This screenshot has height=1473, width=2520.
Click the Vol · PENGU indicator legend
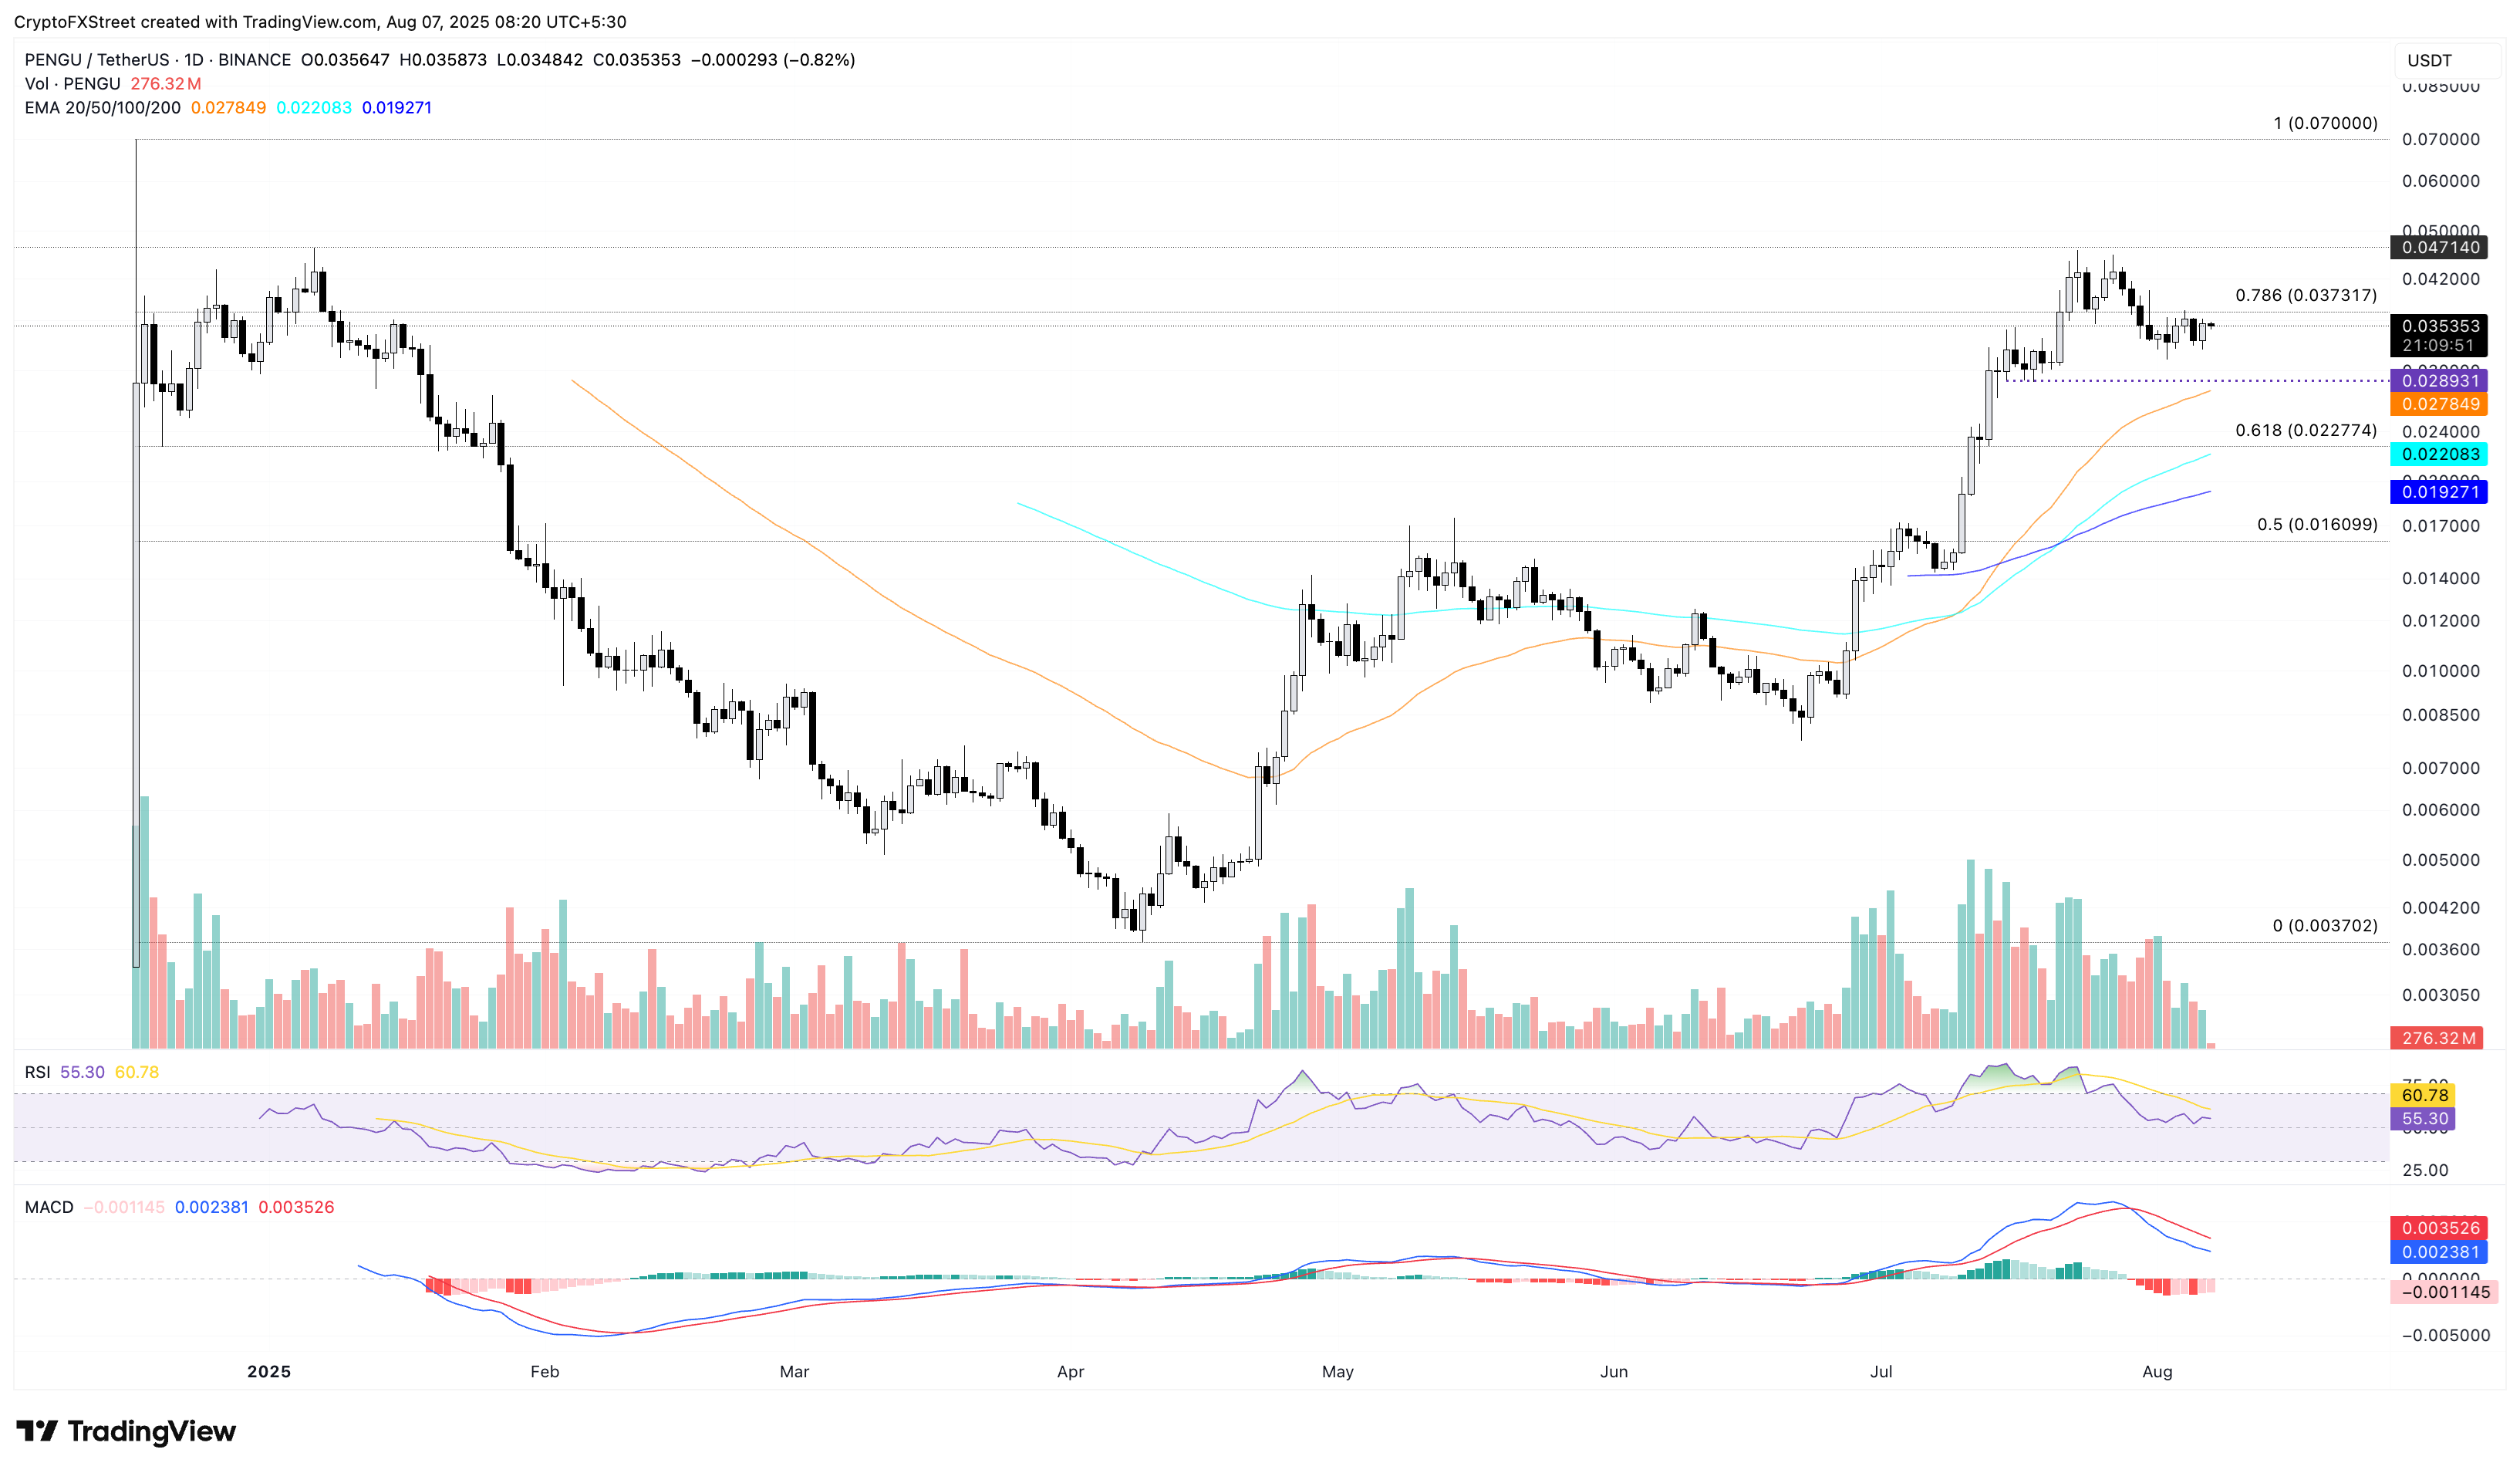[x=72, y=84]
